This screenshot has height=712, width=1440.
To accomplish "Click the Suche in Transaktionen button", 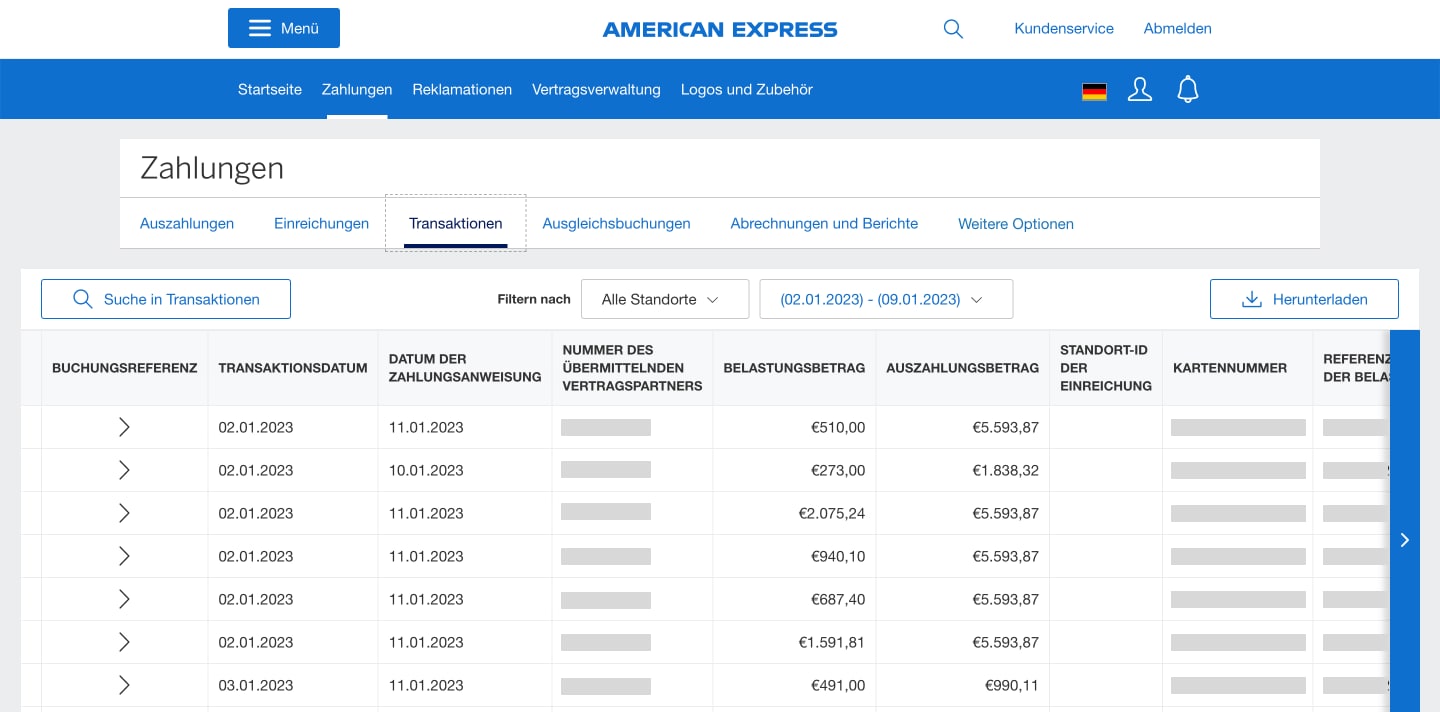I will 165,298.
